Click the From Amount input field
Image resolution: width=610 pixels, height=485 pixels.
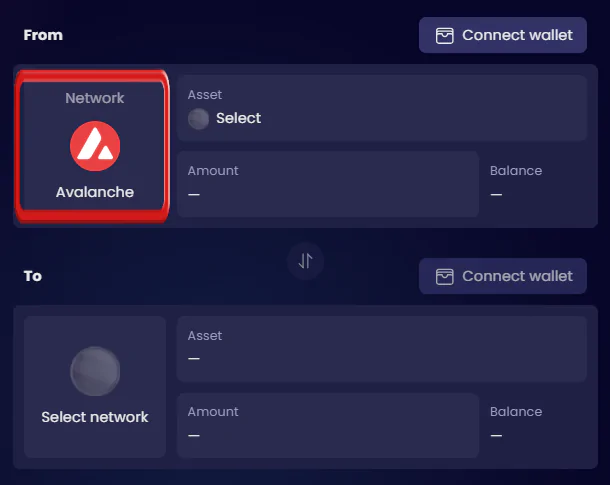point(328,184)
